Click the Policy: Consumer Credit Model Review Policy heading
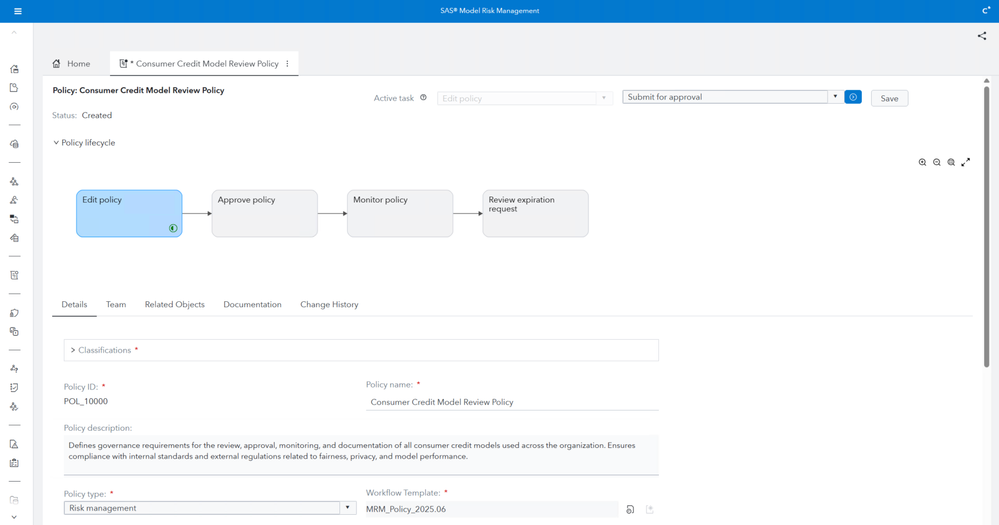The width and height of the screenshot is (999, 525). (138, 90)
